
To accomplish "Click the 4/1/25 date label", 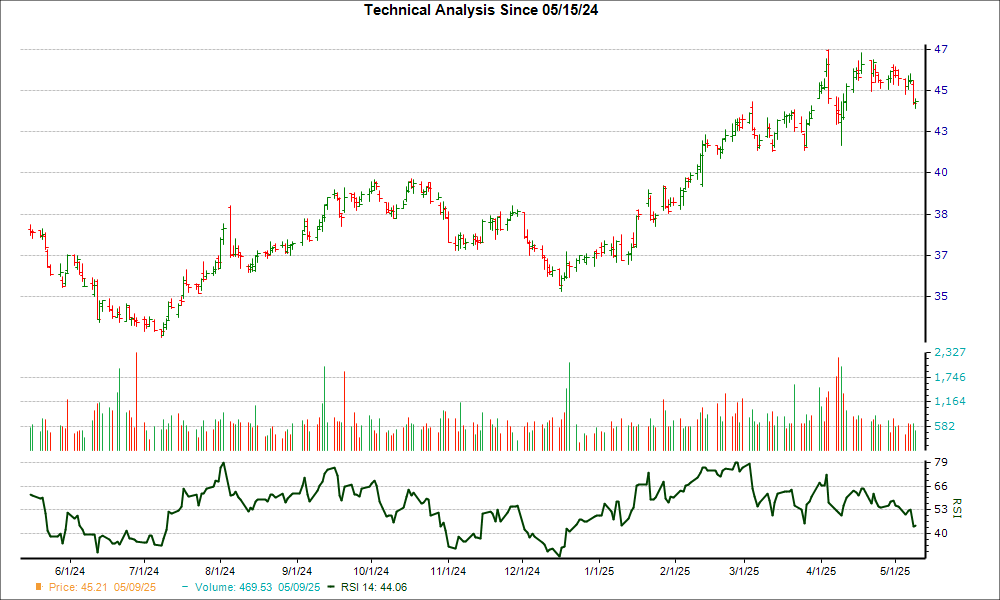I will pos(821,571).
